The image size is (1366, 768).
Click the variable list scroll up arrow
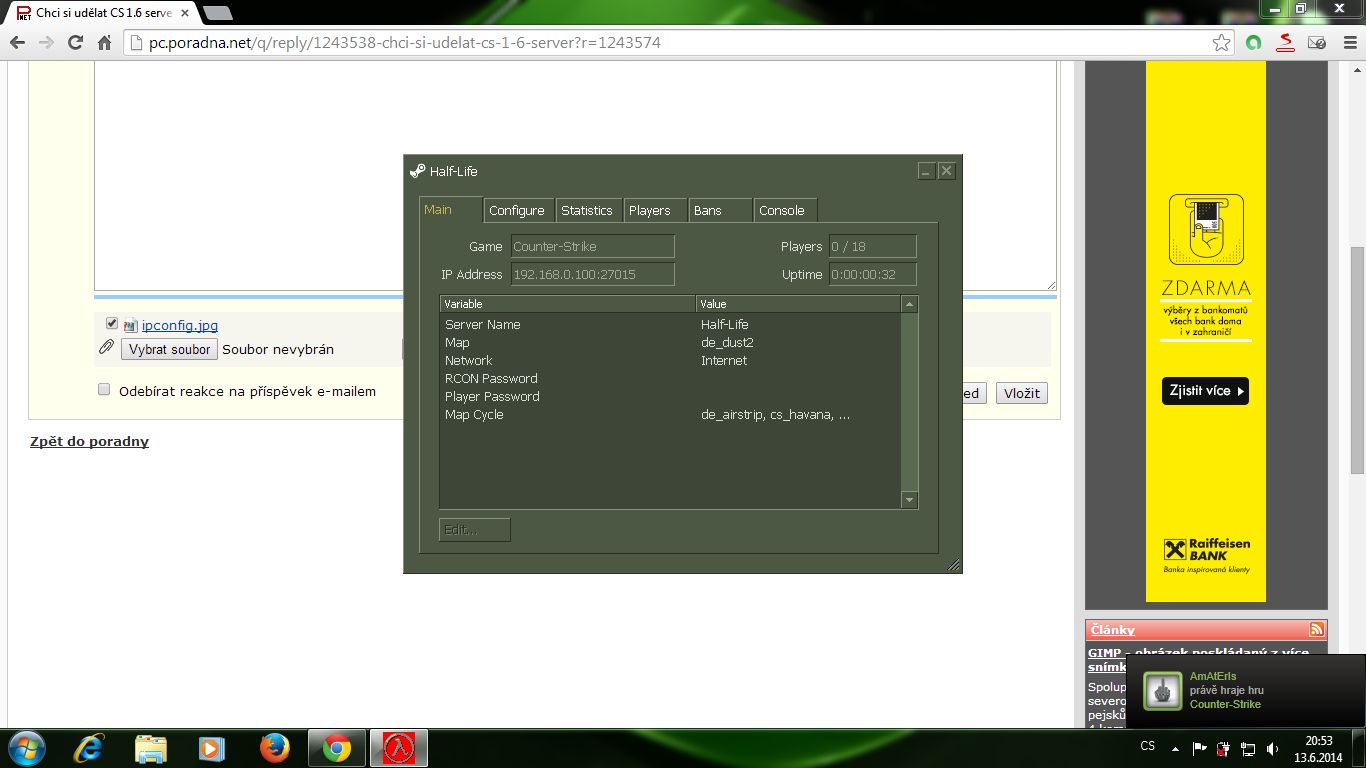[x=909, y=304]
